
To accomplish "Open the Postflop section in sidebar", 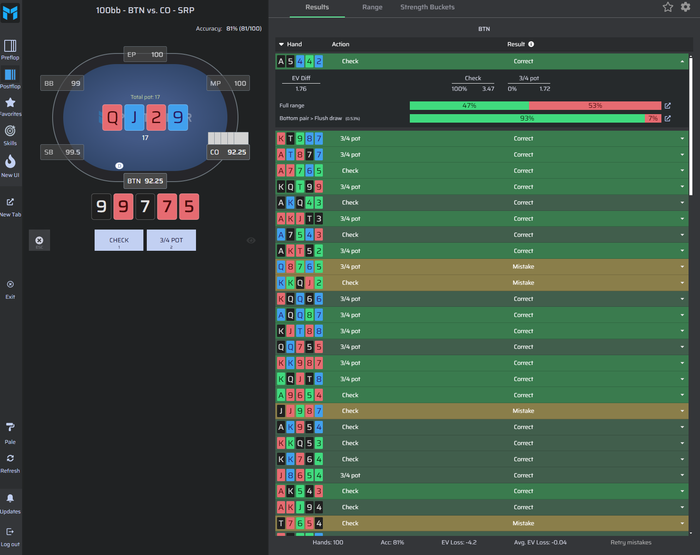I will point(10,79).
